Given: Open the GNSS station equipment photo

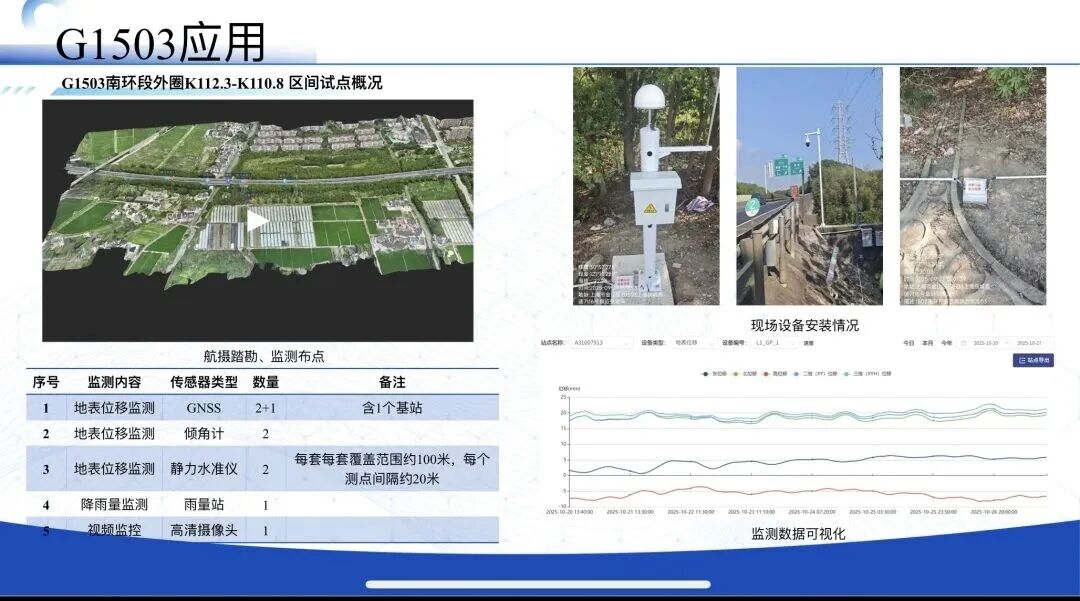Looking at the screenshot, I should [645, 186].
